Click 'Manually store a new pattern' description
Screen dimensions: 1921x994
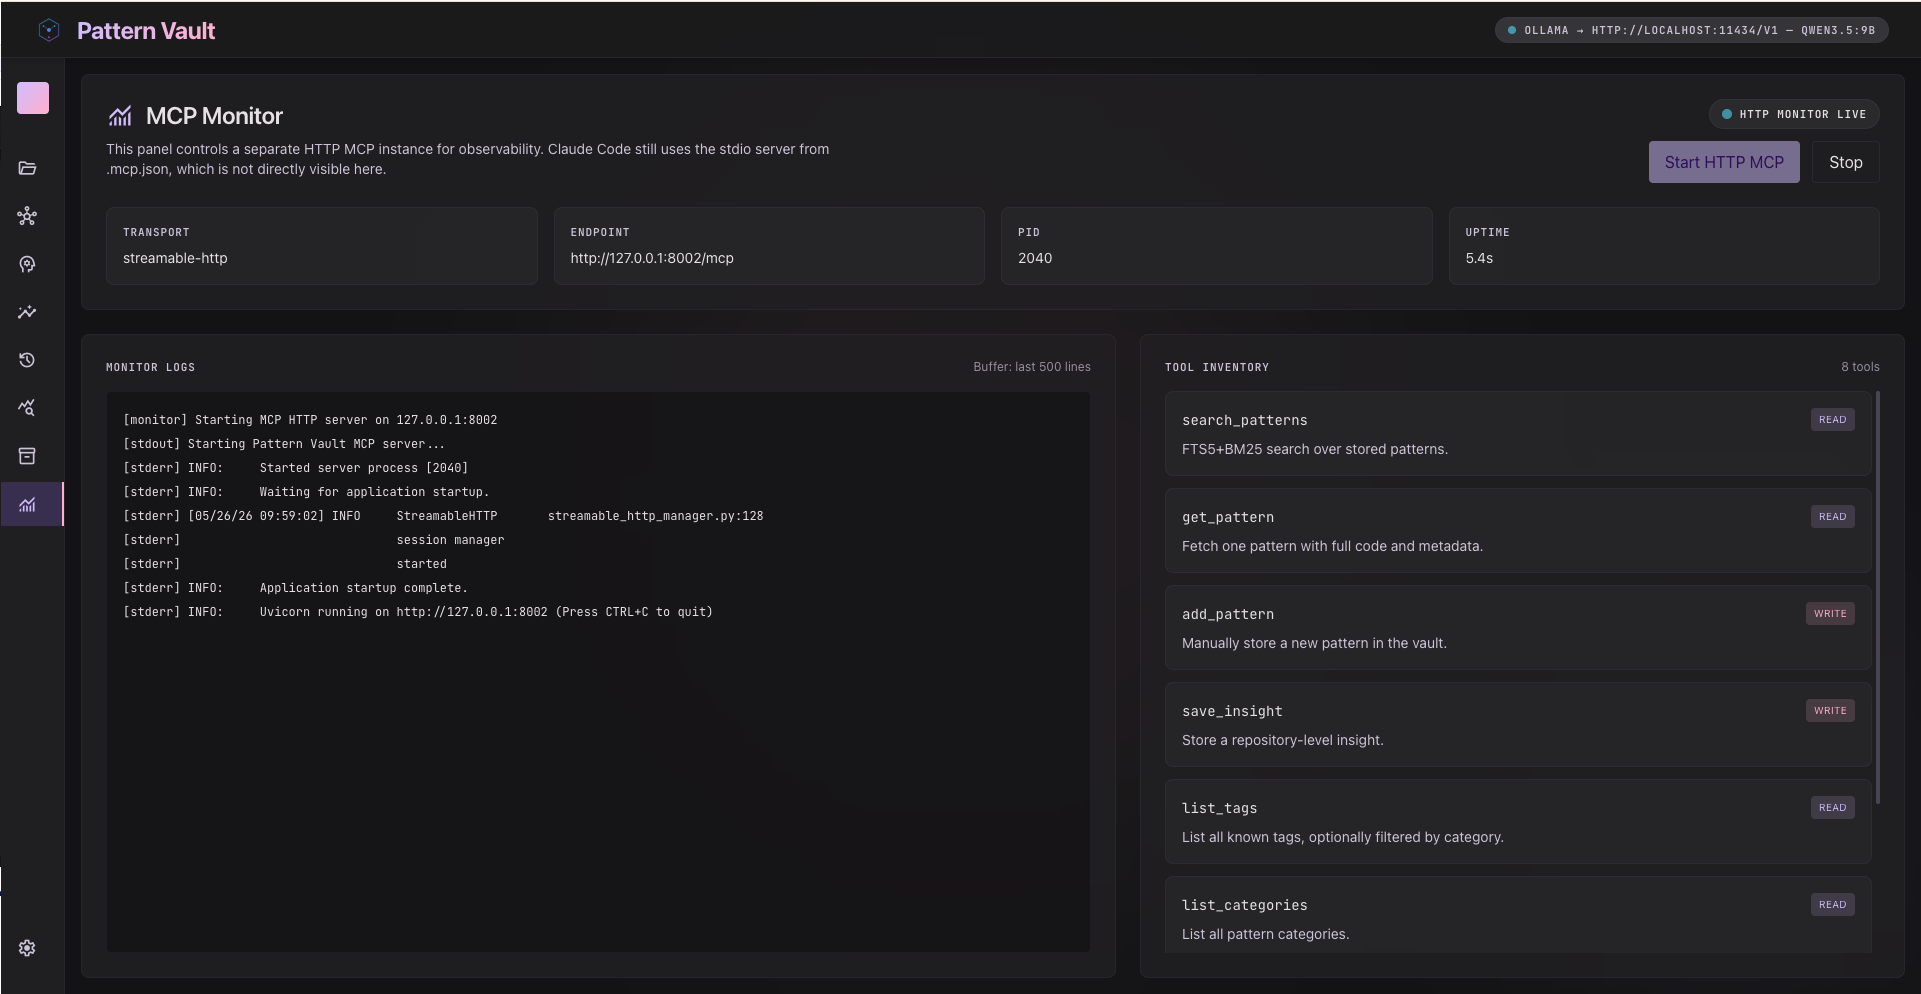(1314, 643)
